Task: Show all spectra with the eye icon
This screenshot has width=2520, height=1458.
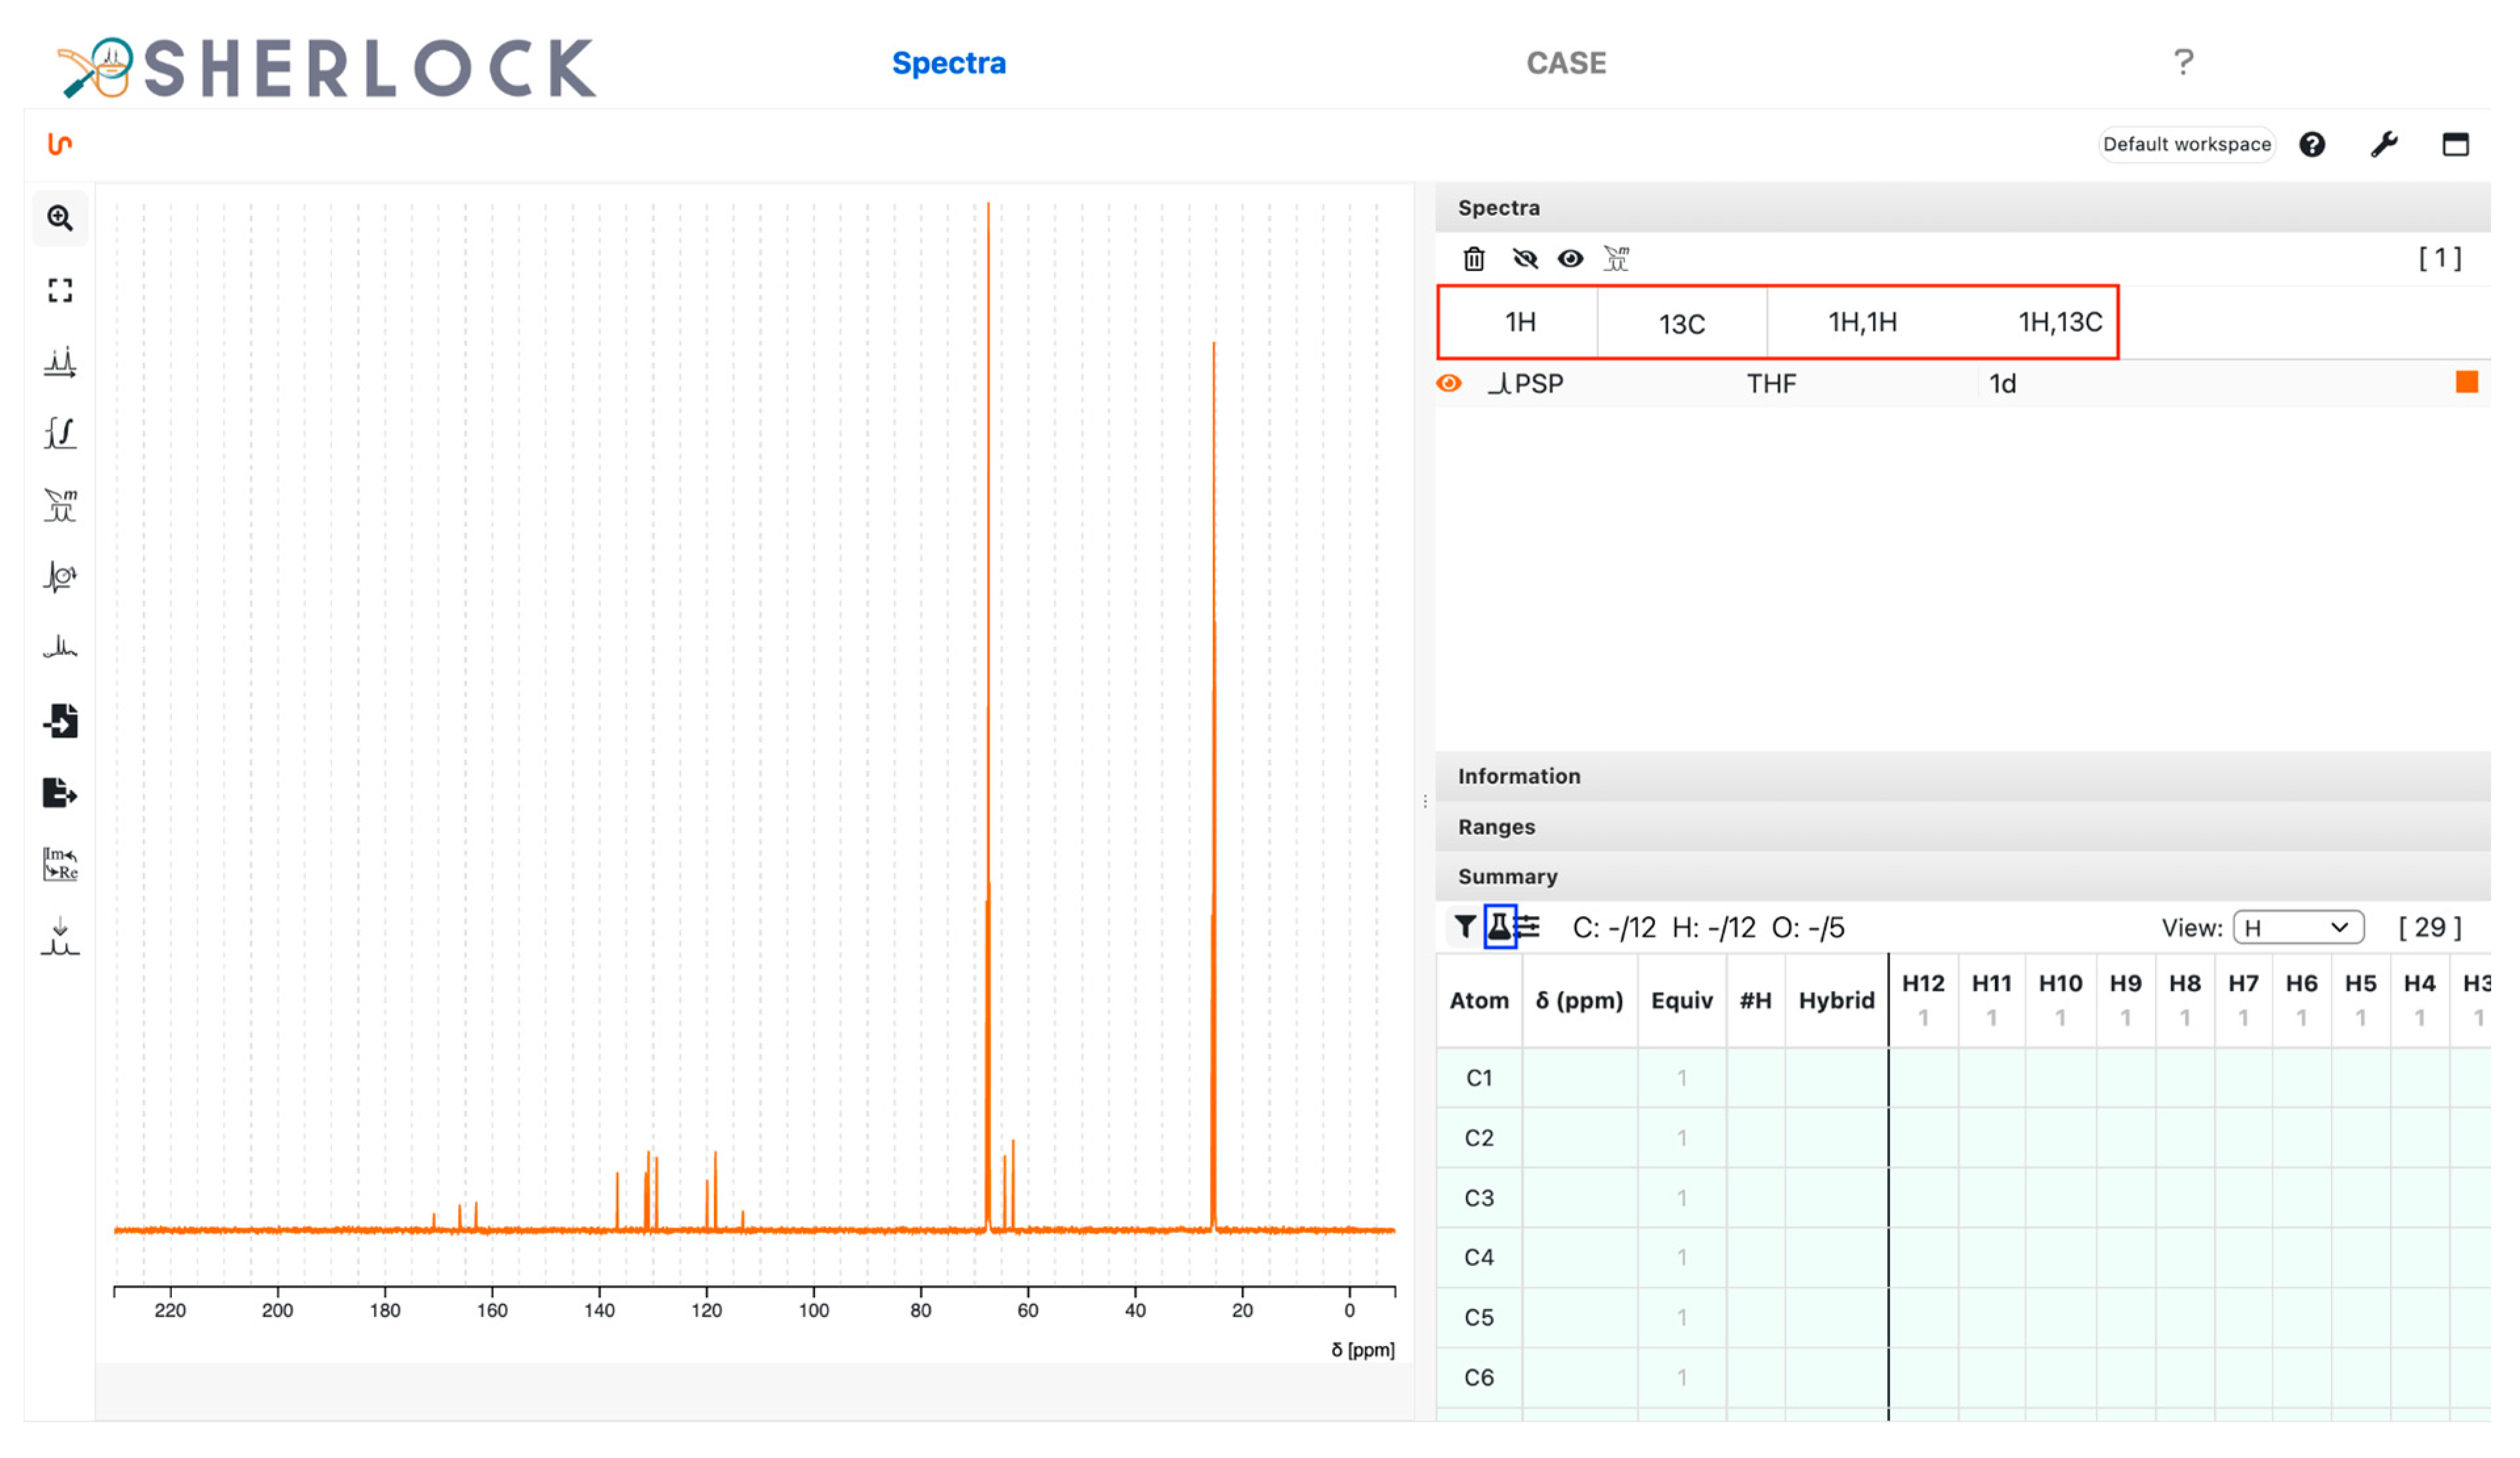Action: [1570, 259]
